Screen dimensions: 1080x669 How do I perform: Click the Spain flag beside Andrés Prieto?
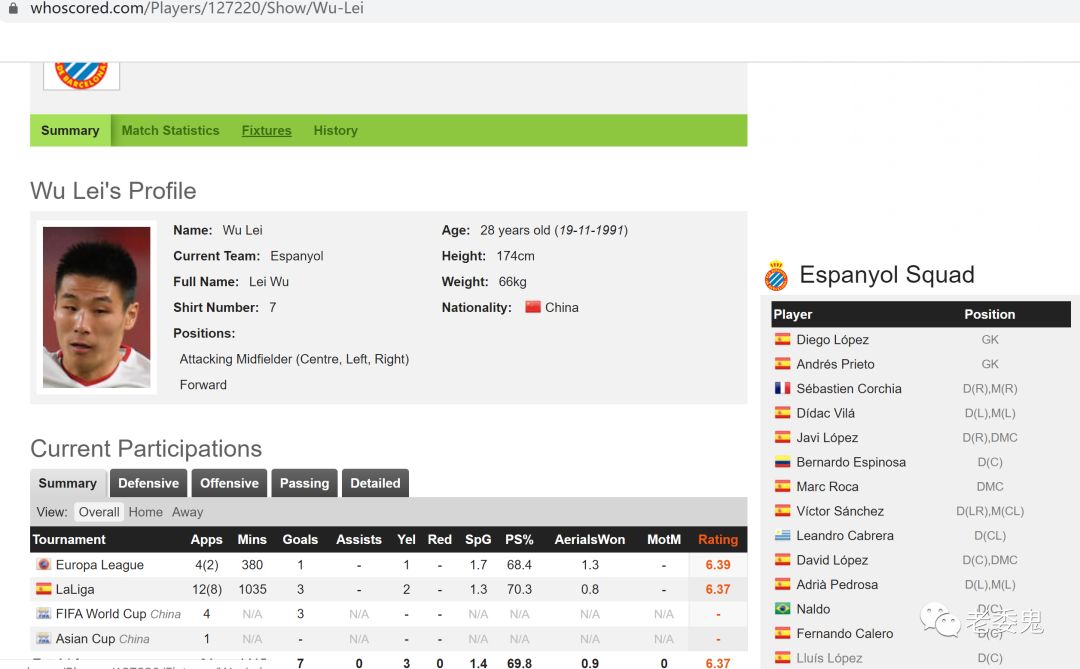pos(782,364)
